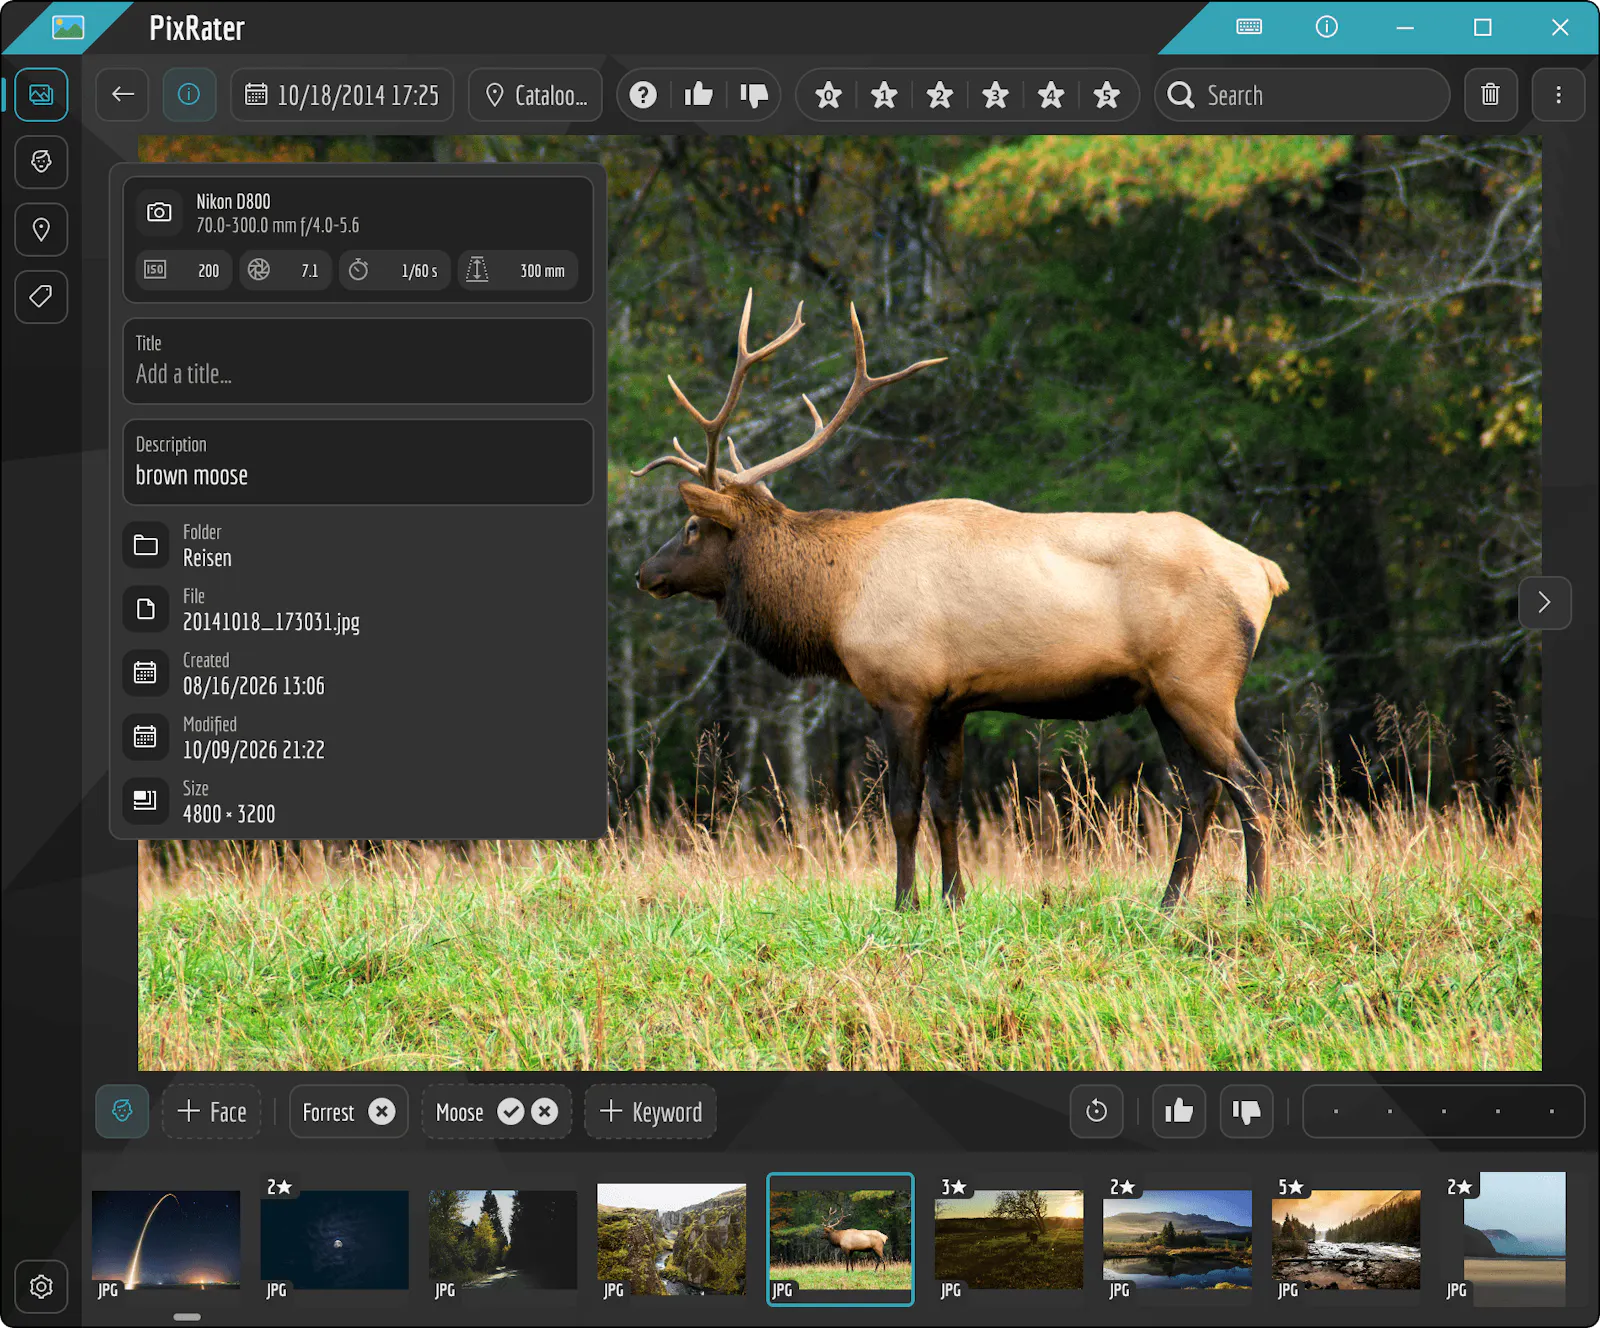Viewport: 1600px width, 1328px height.
Task: Reject the suggested Moose keyword
Action: point(545,1112)
